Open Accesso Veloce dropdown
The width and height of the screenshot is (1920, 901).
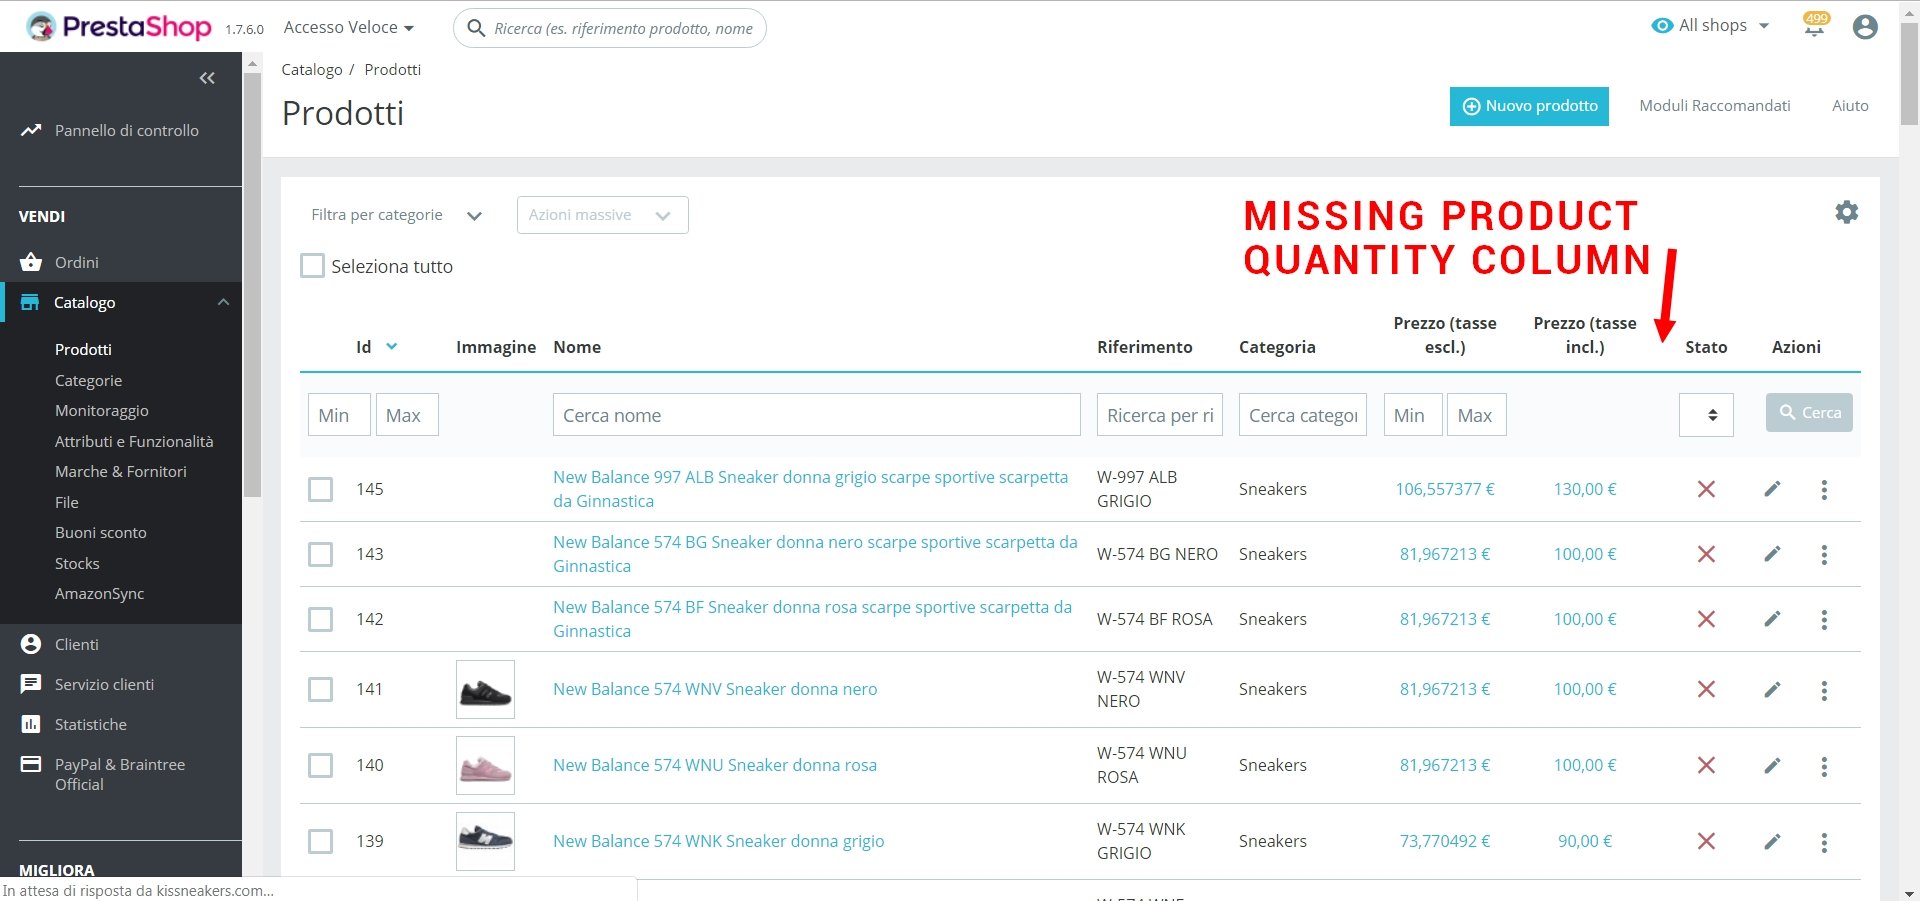click(x=348, y=27)
